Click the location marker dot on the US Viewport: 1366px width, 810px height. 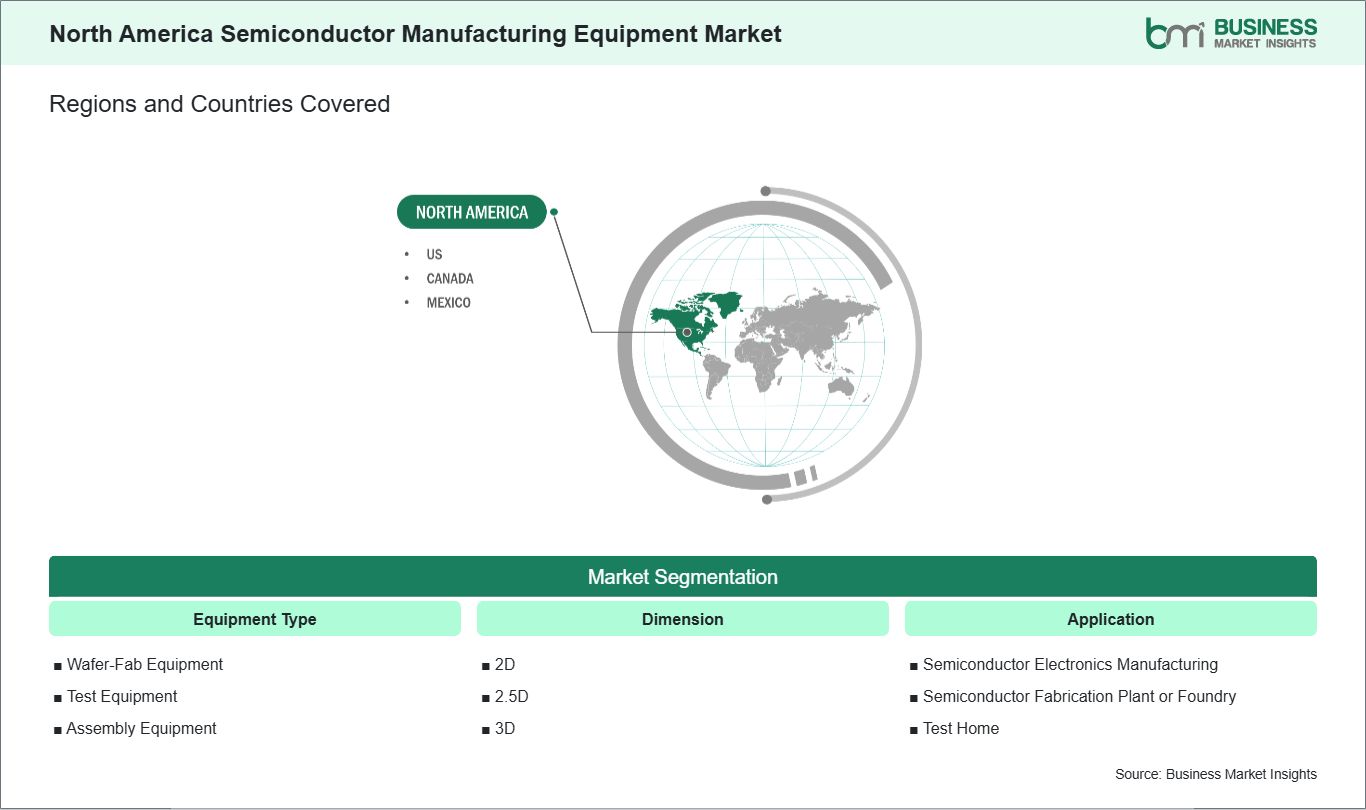pos(687,332)
